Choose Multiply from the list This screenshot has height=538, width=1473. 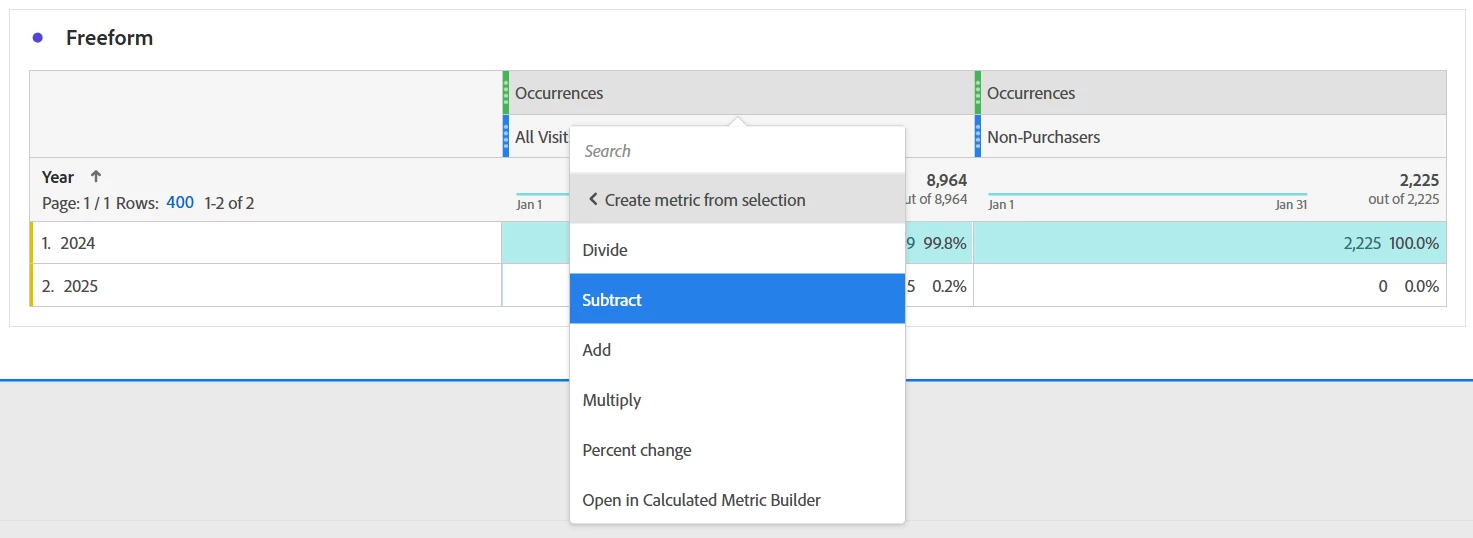[612, 400]
